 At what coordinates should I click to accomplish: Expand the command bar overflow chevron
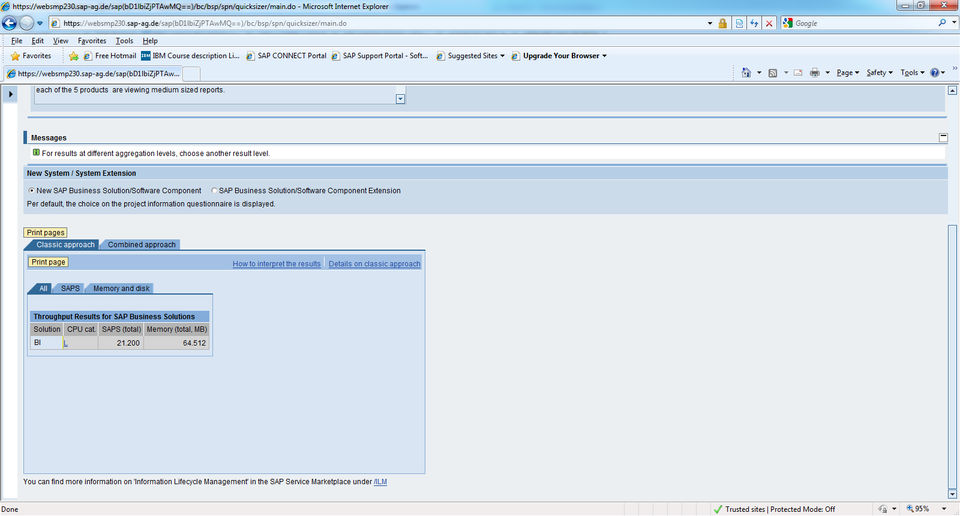[954, 69]
